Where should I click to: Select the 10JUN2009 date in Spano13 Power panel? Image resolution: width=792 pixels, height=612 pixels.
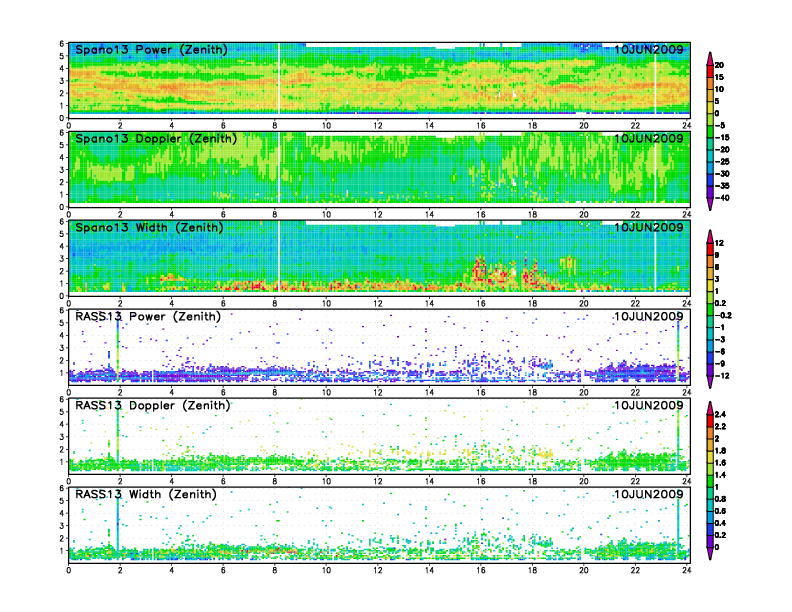point(649,50)
